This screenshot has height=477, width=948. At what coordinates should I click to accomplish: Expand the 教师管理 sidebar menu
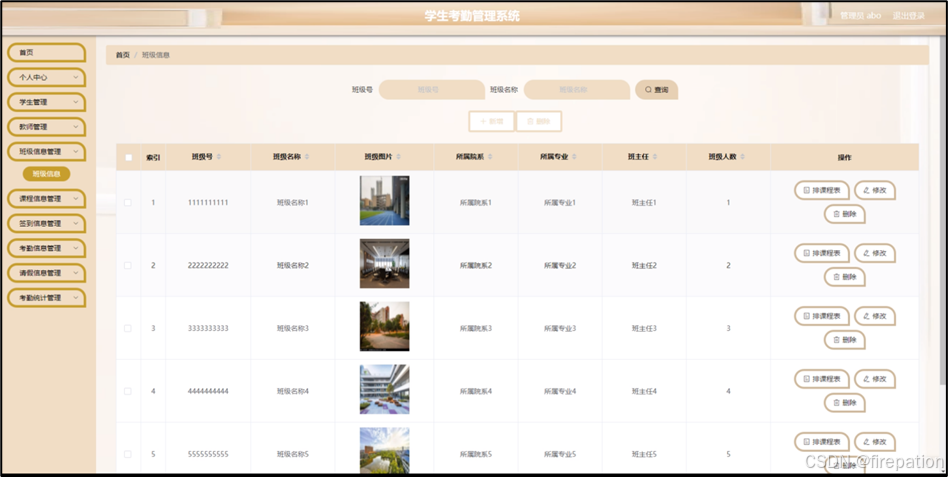coord(47,127)
